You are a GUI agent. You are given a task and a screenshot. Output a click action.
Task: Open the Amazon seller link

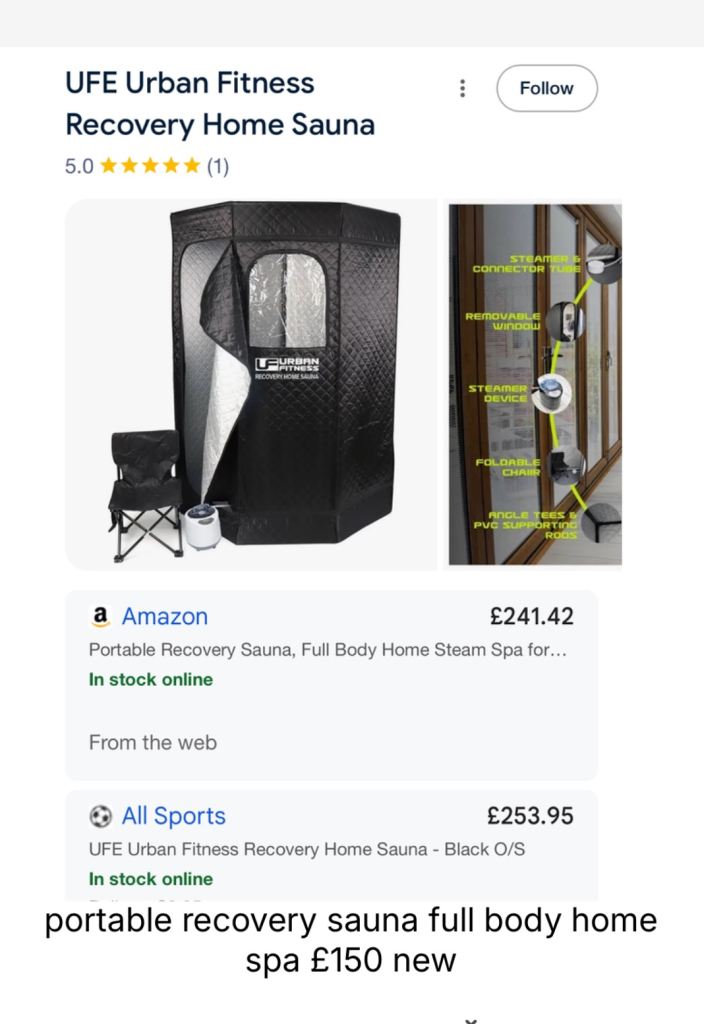click(165, 616)
